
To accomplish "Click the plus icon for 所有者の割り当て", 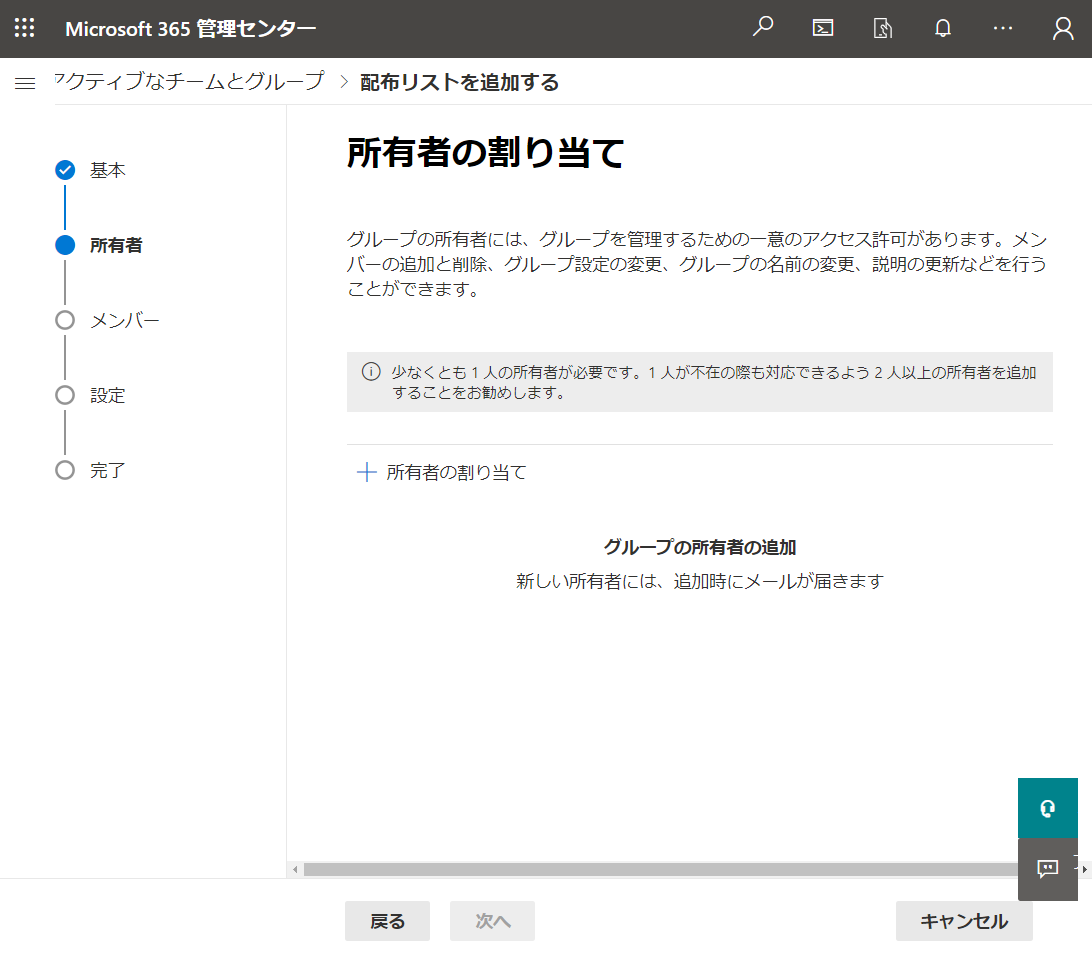I will (x=366, y=472).
